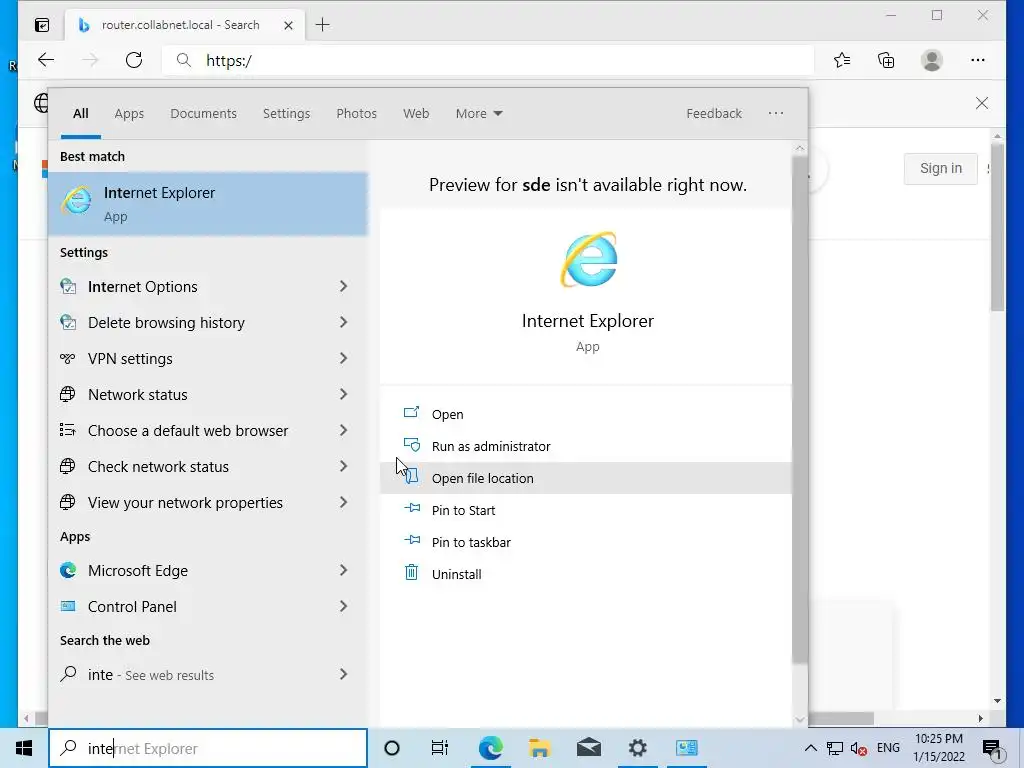The width and height of the screenshot is (1024, 768).
Task: Open the Windows Start button
Action: point(24,748)
